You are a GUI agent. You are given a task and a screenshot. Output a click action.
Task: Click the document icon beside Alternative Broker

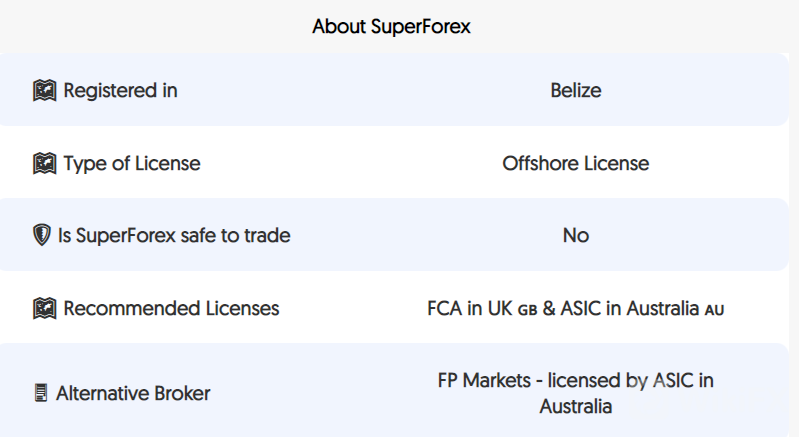pos(40,394)
